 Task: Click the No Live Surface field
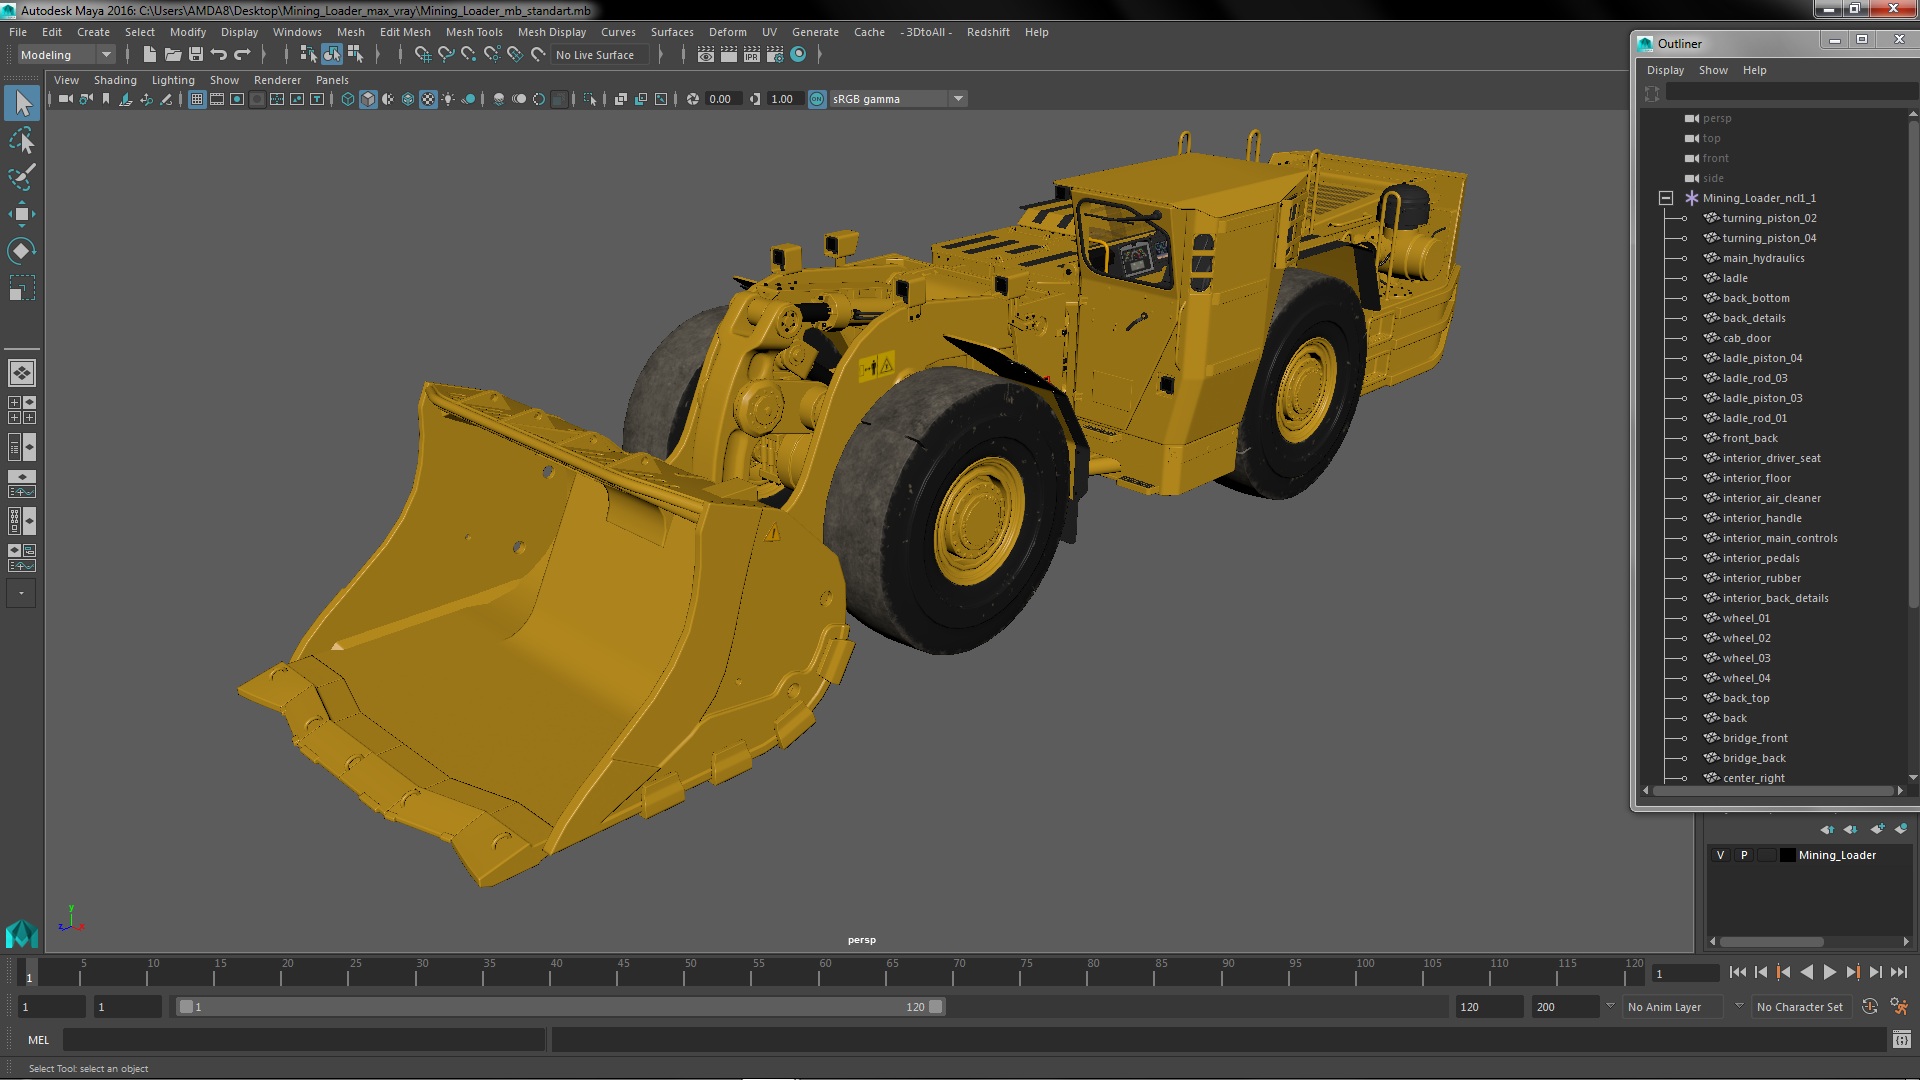[x=600, y=55]
